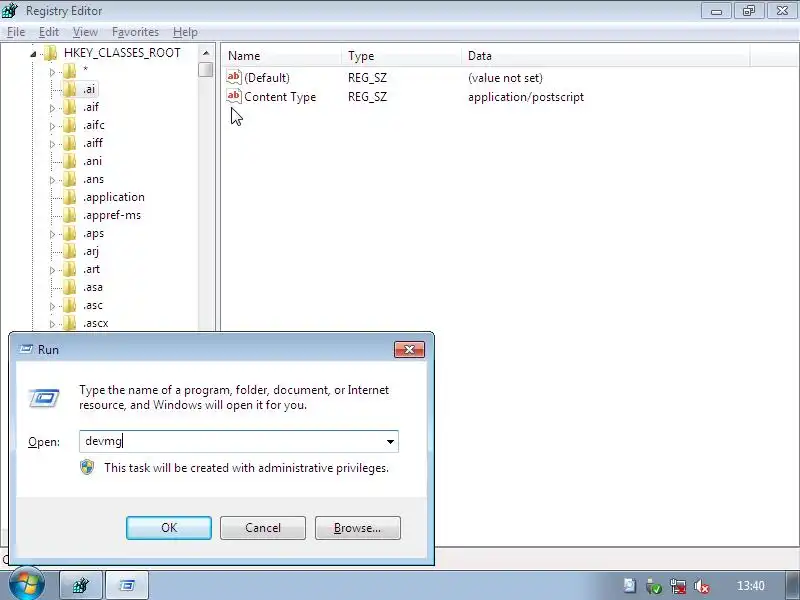Click the tree scrollbar up arrow
This screenshot has width=800, height=600.
[206, 53]
